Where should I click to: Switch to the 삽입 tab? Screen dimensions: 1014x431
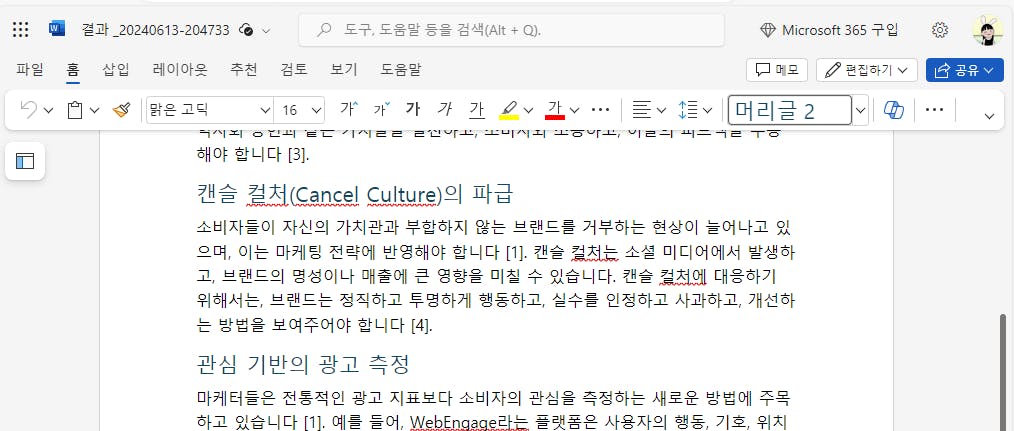click(x=116, y=69)
